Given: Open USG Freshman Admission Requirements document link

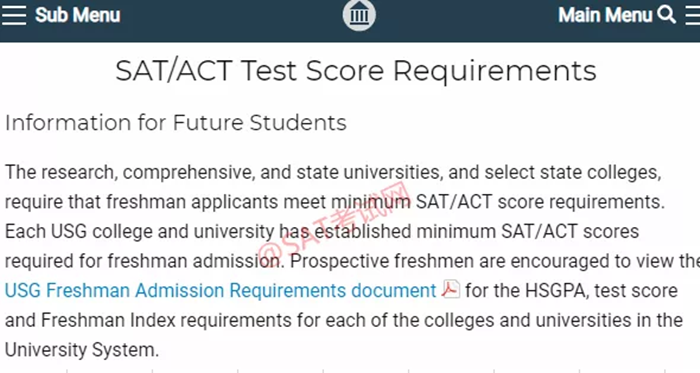Looking at the screenshot, I should coord(221,290).
